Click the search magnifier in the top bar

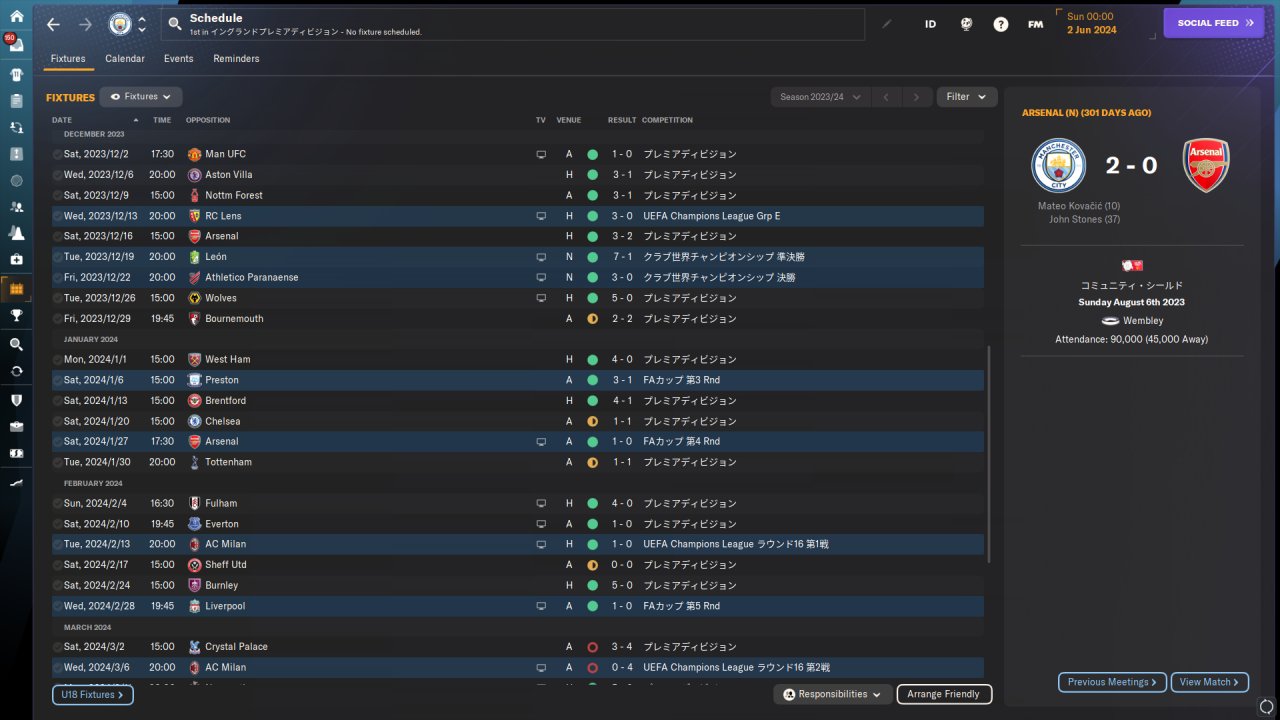(x=175, y=24)
